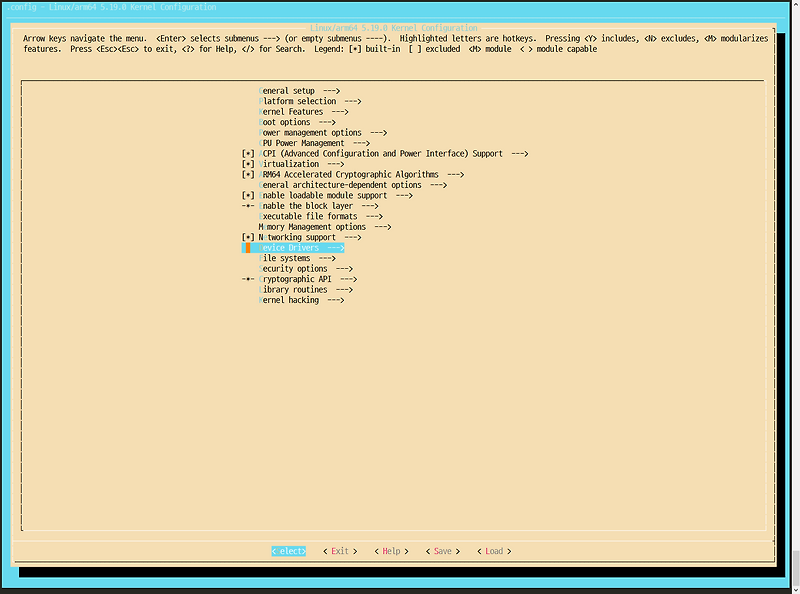Open the Cryptographic API submenu
800x594 pixels.
295,279
